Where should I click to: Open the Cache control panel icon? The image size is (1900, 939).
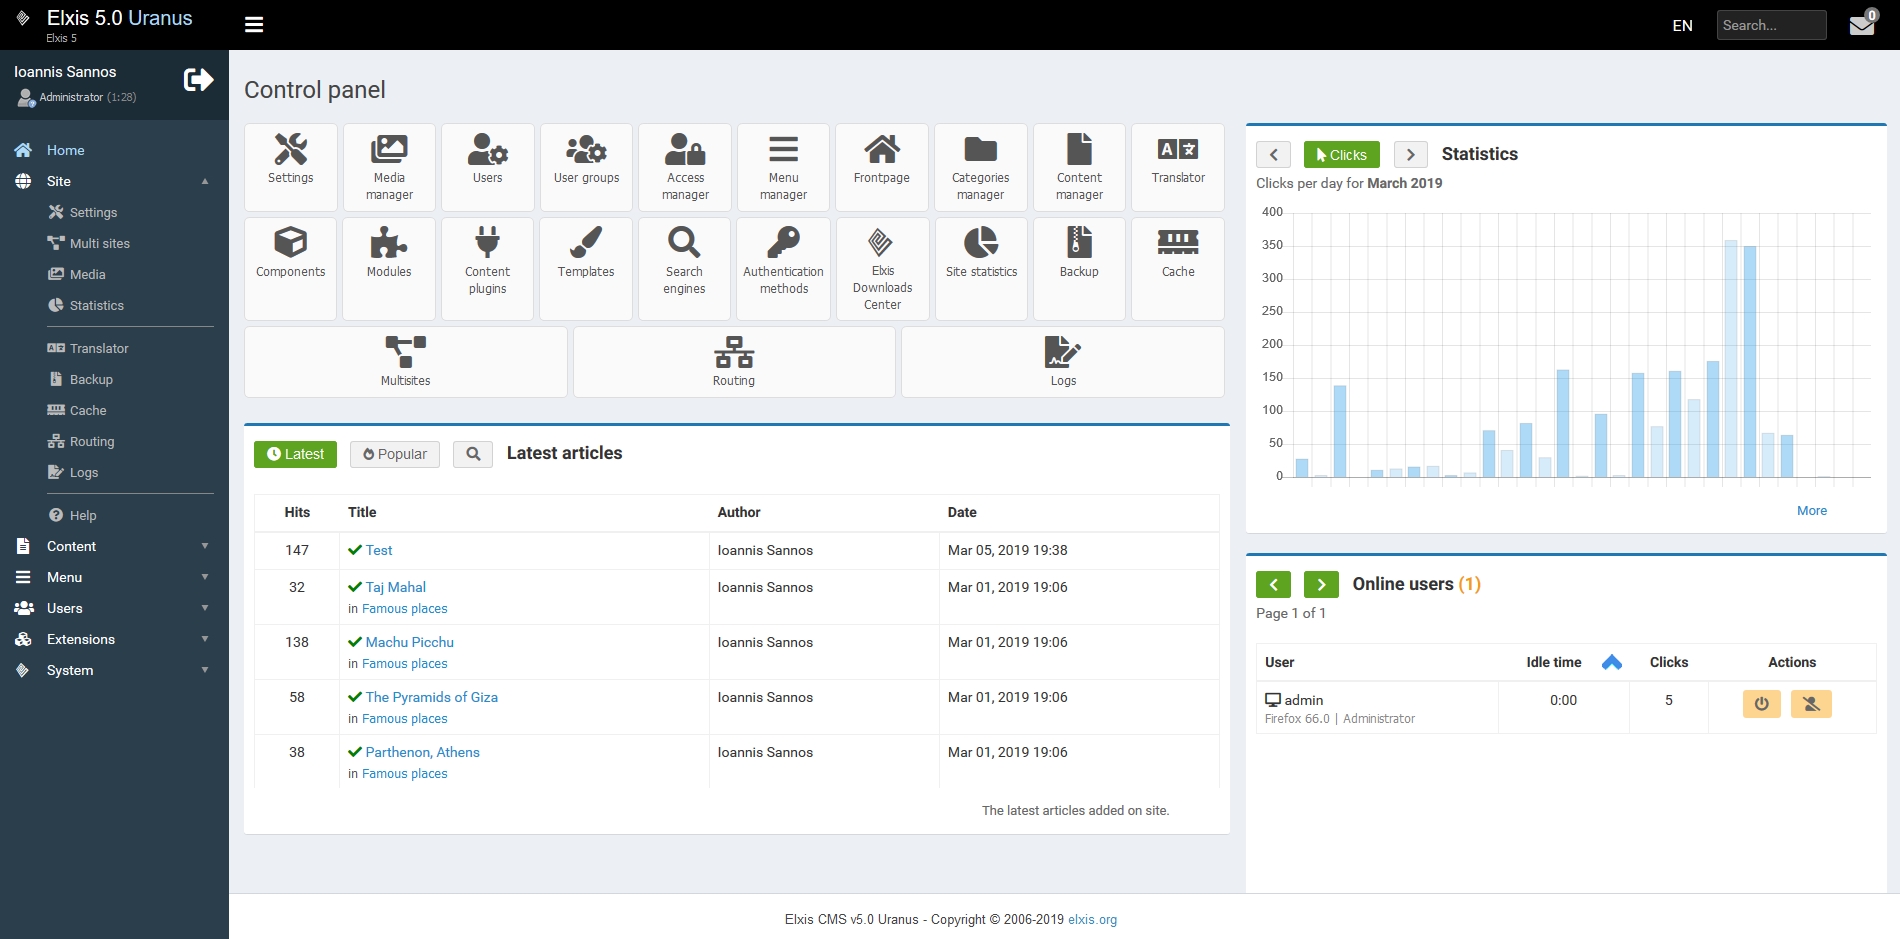tap(1178, 269)
